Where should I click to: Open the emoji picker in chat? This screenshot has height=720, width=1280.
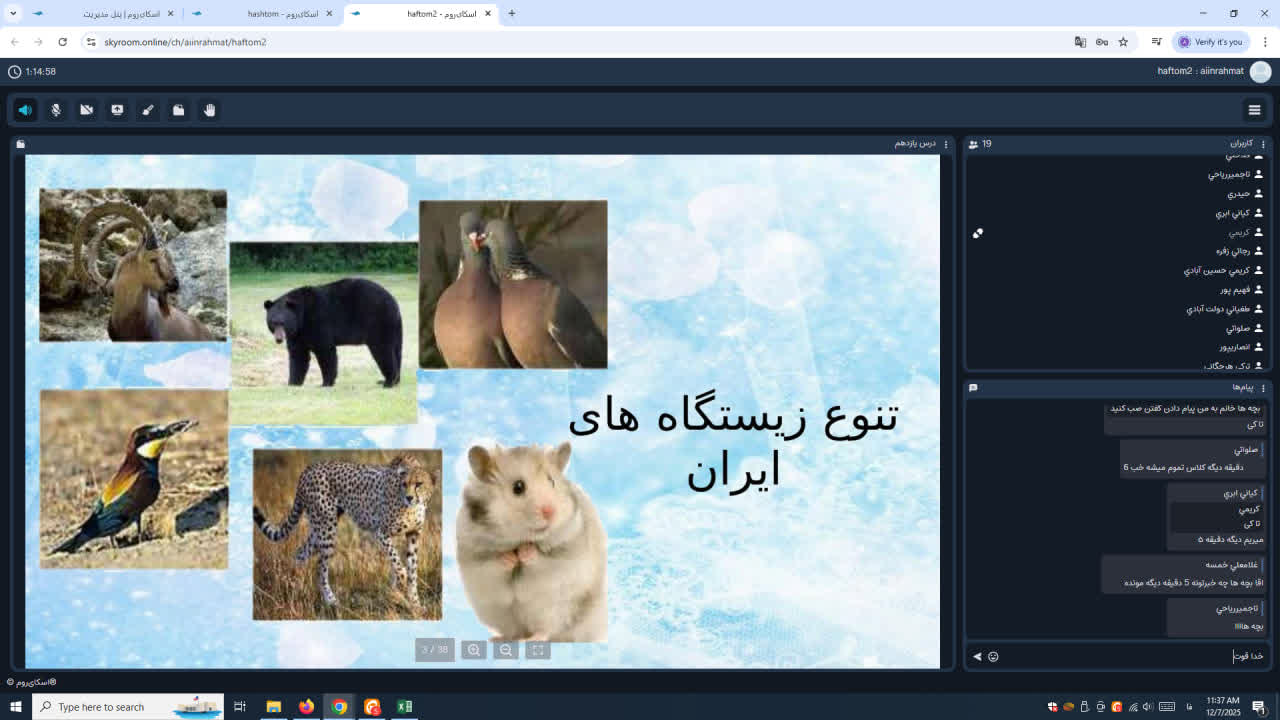click(993, 657)
